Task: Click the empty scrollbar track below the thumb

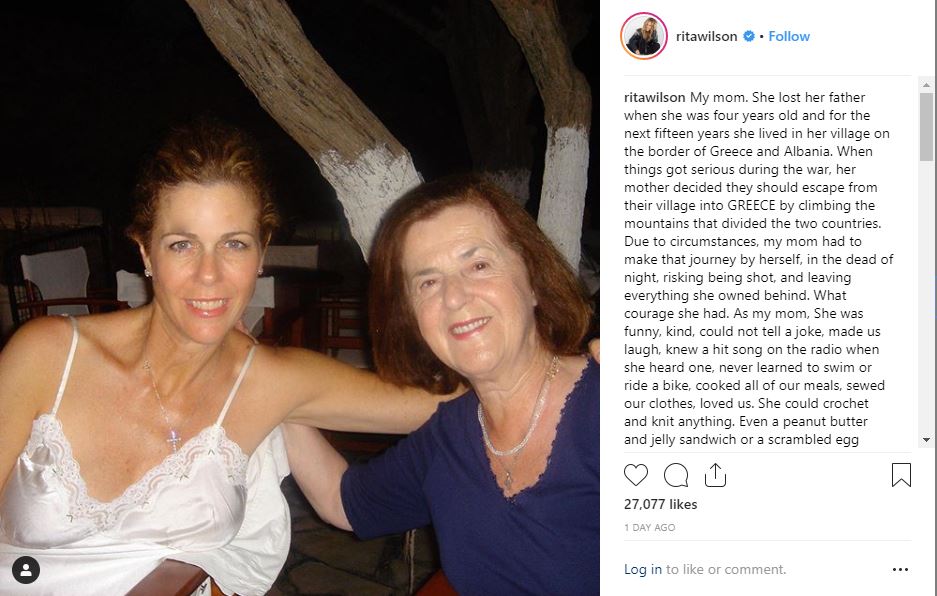Action: 926,300
